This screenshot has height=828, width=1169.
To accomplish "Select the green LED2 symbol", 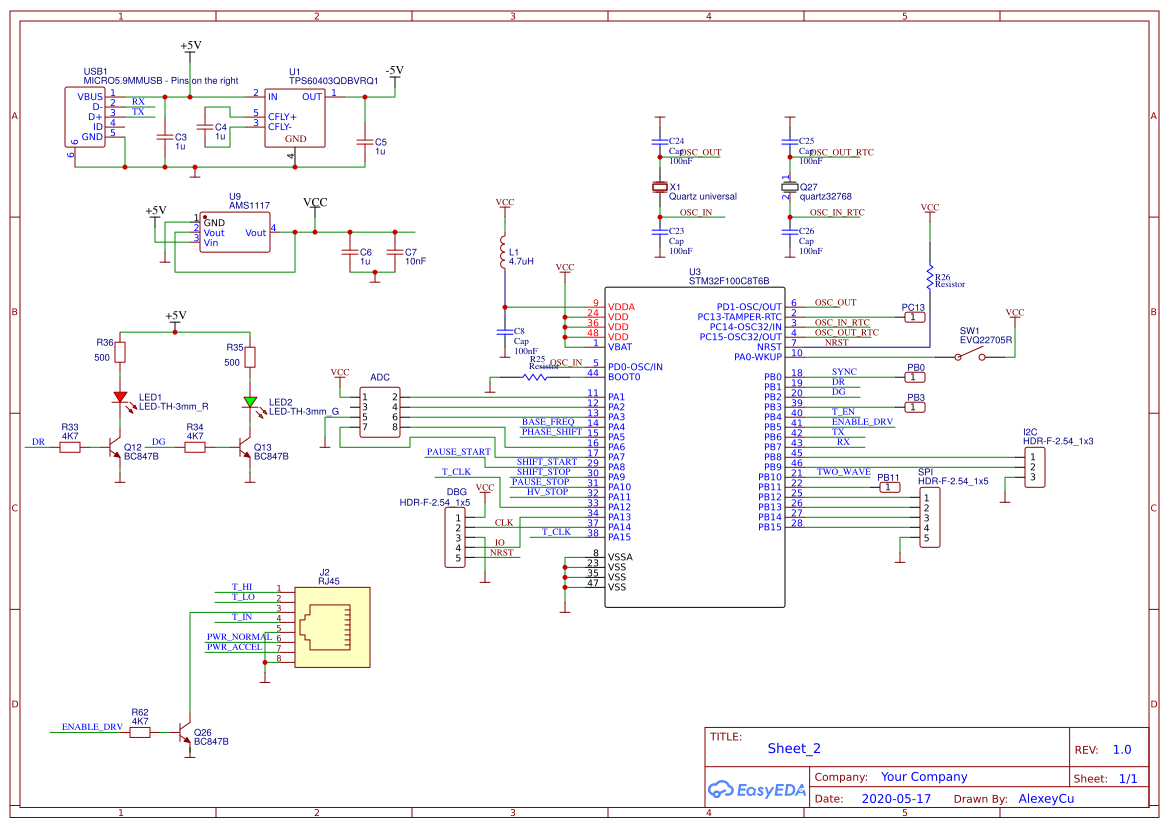I will (x=250, y=400).
